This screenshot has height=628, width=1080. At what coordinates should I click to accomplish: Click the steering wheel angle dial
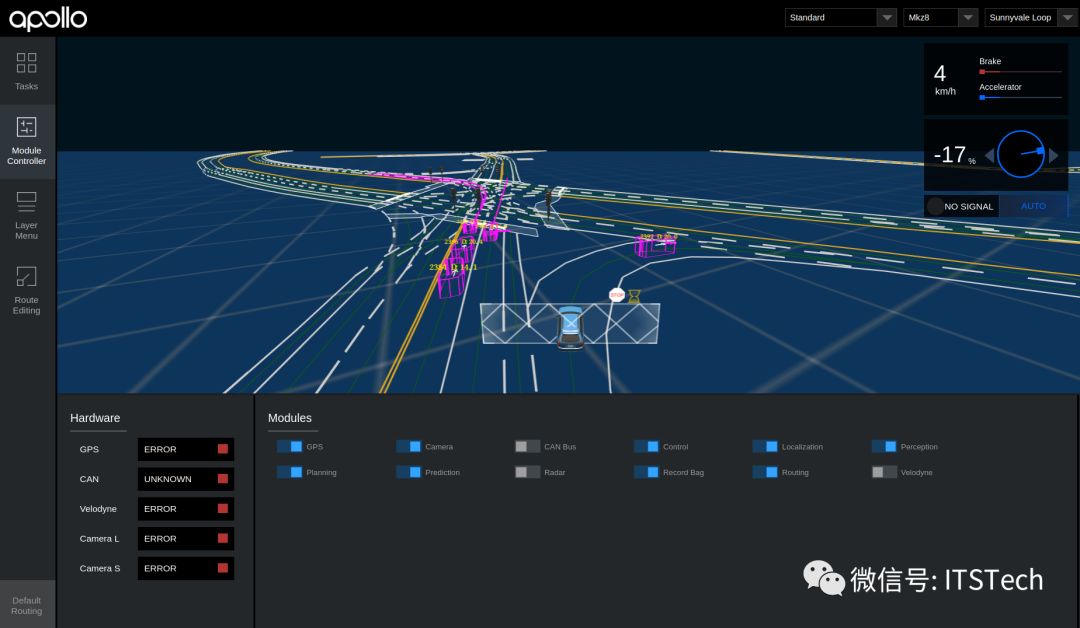point(1021,155)
